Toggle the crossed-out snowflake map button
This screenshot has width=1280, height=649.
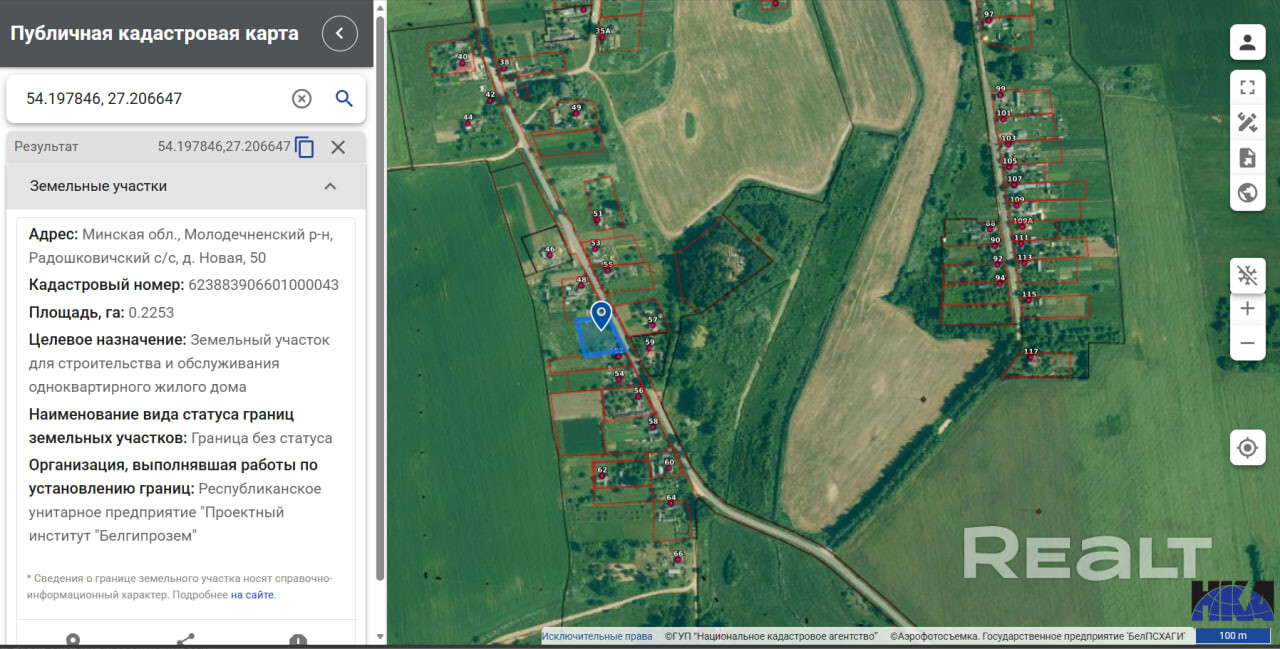[1247, 275]
